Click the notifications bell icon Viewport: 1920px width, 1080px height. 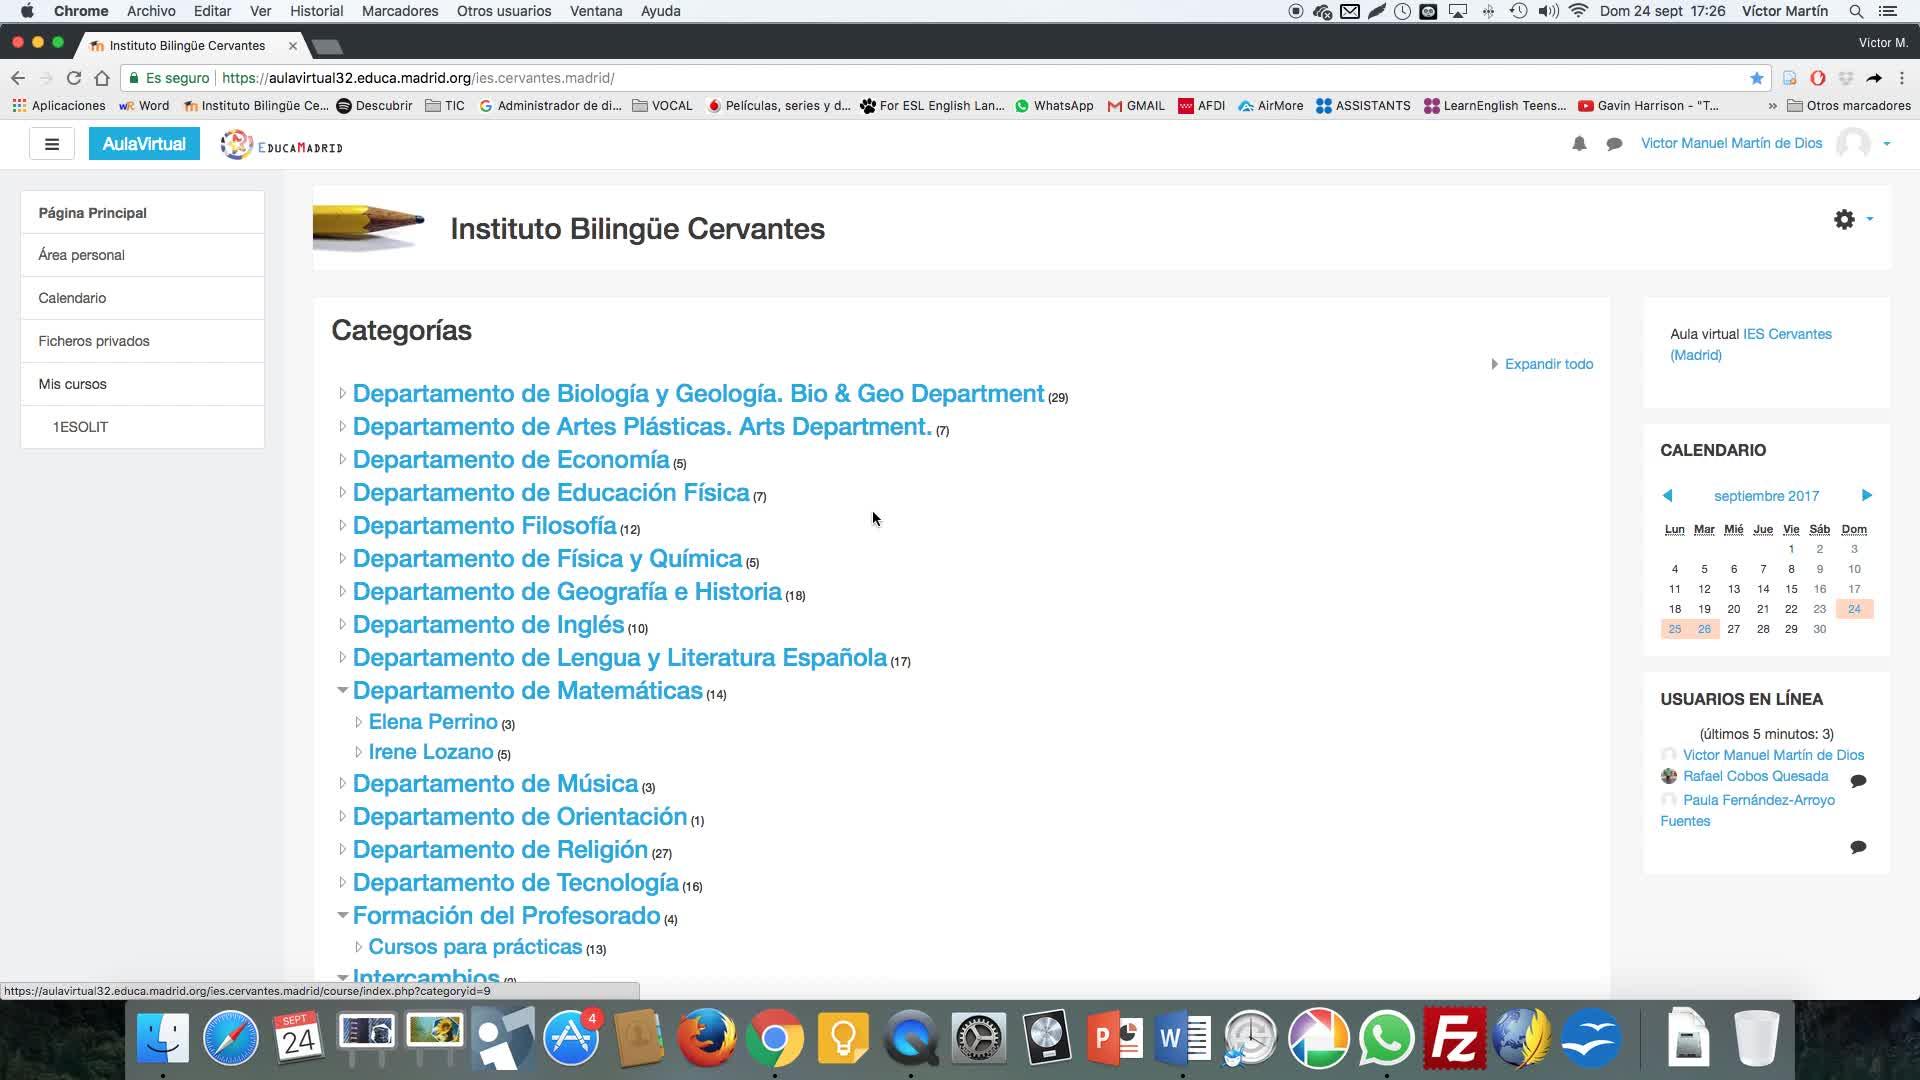point(1579,144)
